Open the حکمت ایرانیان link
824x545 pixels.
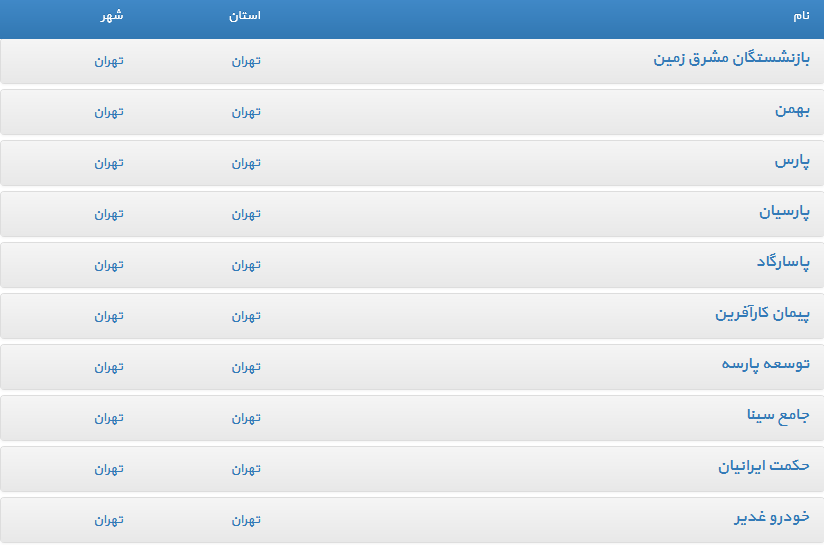(763, 466)
